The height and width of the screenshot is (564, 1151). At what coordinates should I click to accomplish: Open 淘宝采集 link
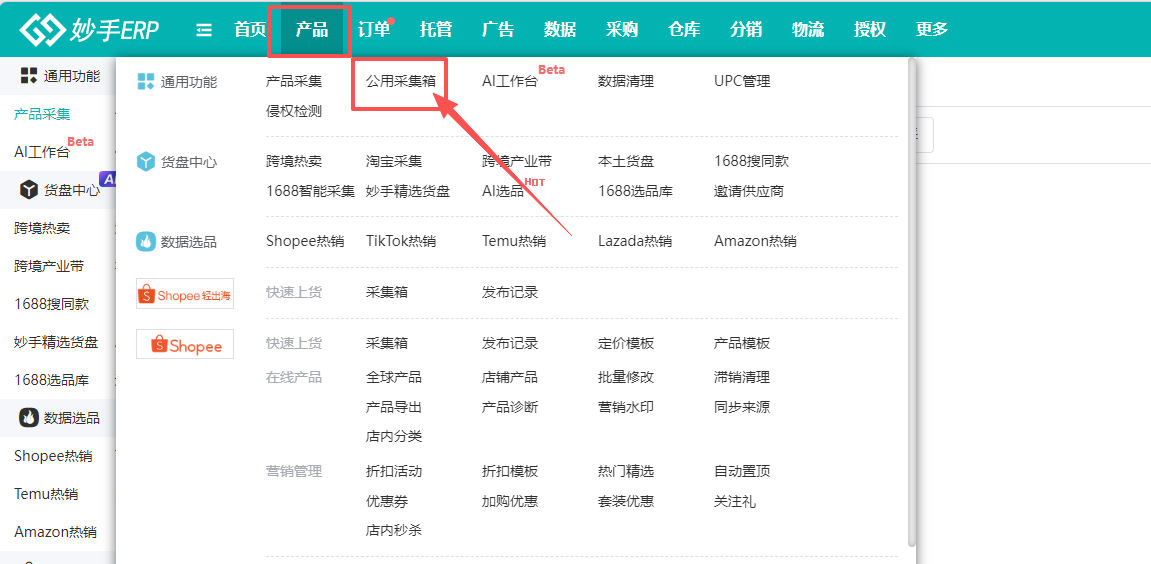pos(394,162)
